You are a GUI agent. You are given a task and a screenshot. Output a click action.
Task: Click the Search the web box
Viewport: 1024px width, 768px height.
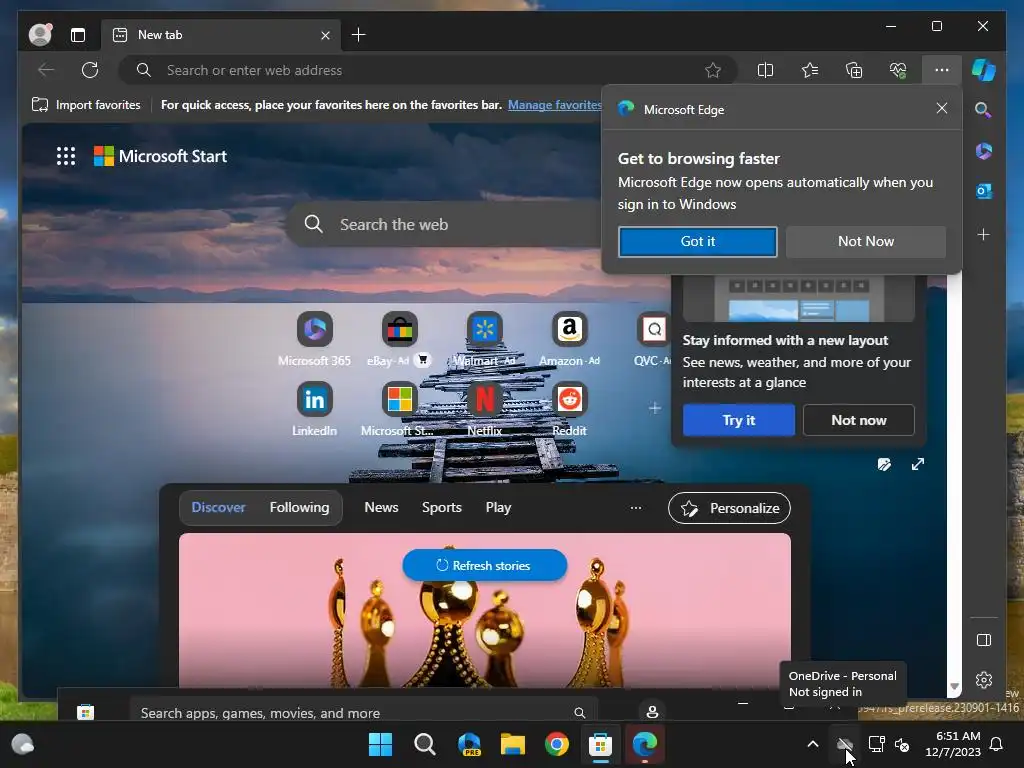[x=445, y=224]
